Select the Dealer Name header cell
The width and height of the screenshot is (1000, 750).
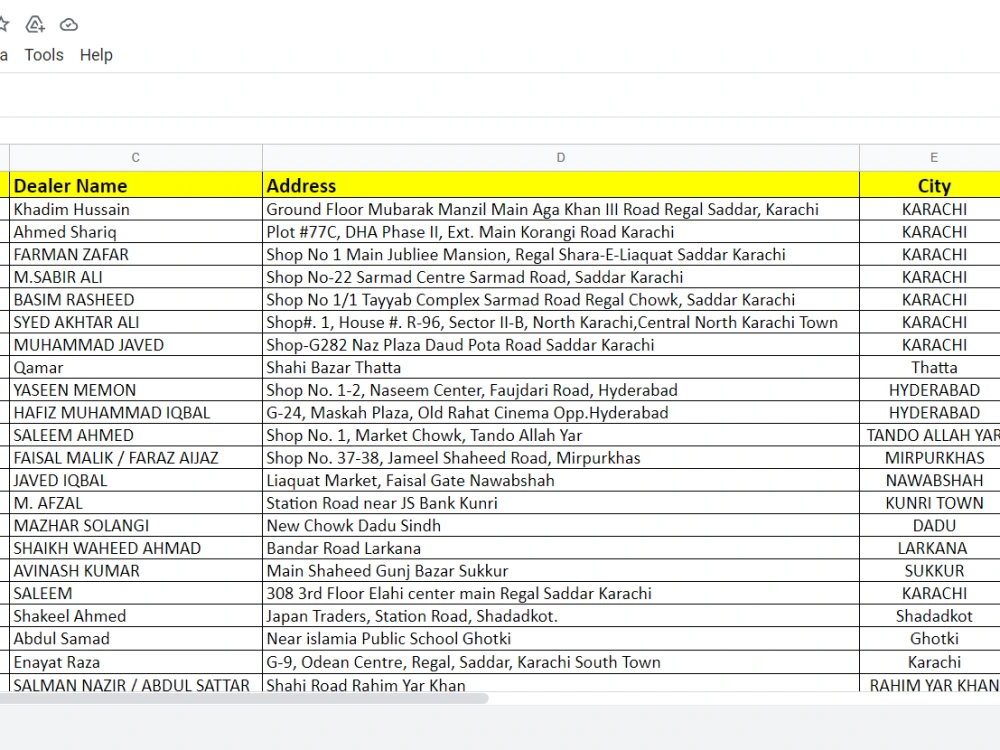click(x=136, y=186)
